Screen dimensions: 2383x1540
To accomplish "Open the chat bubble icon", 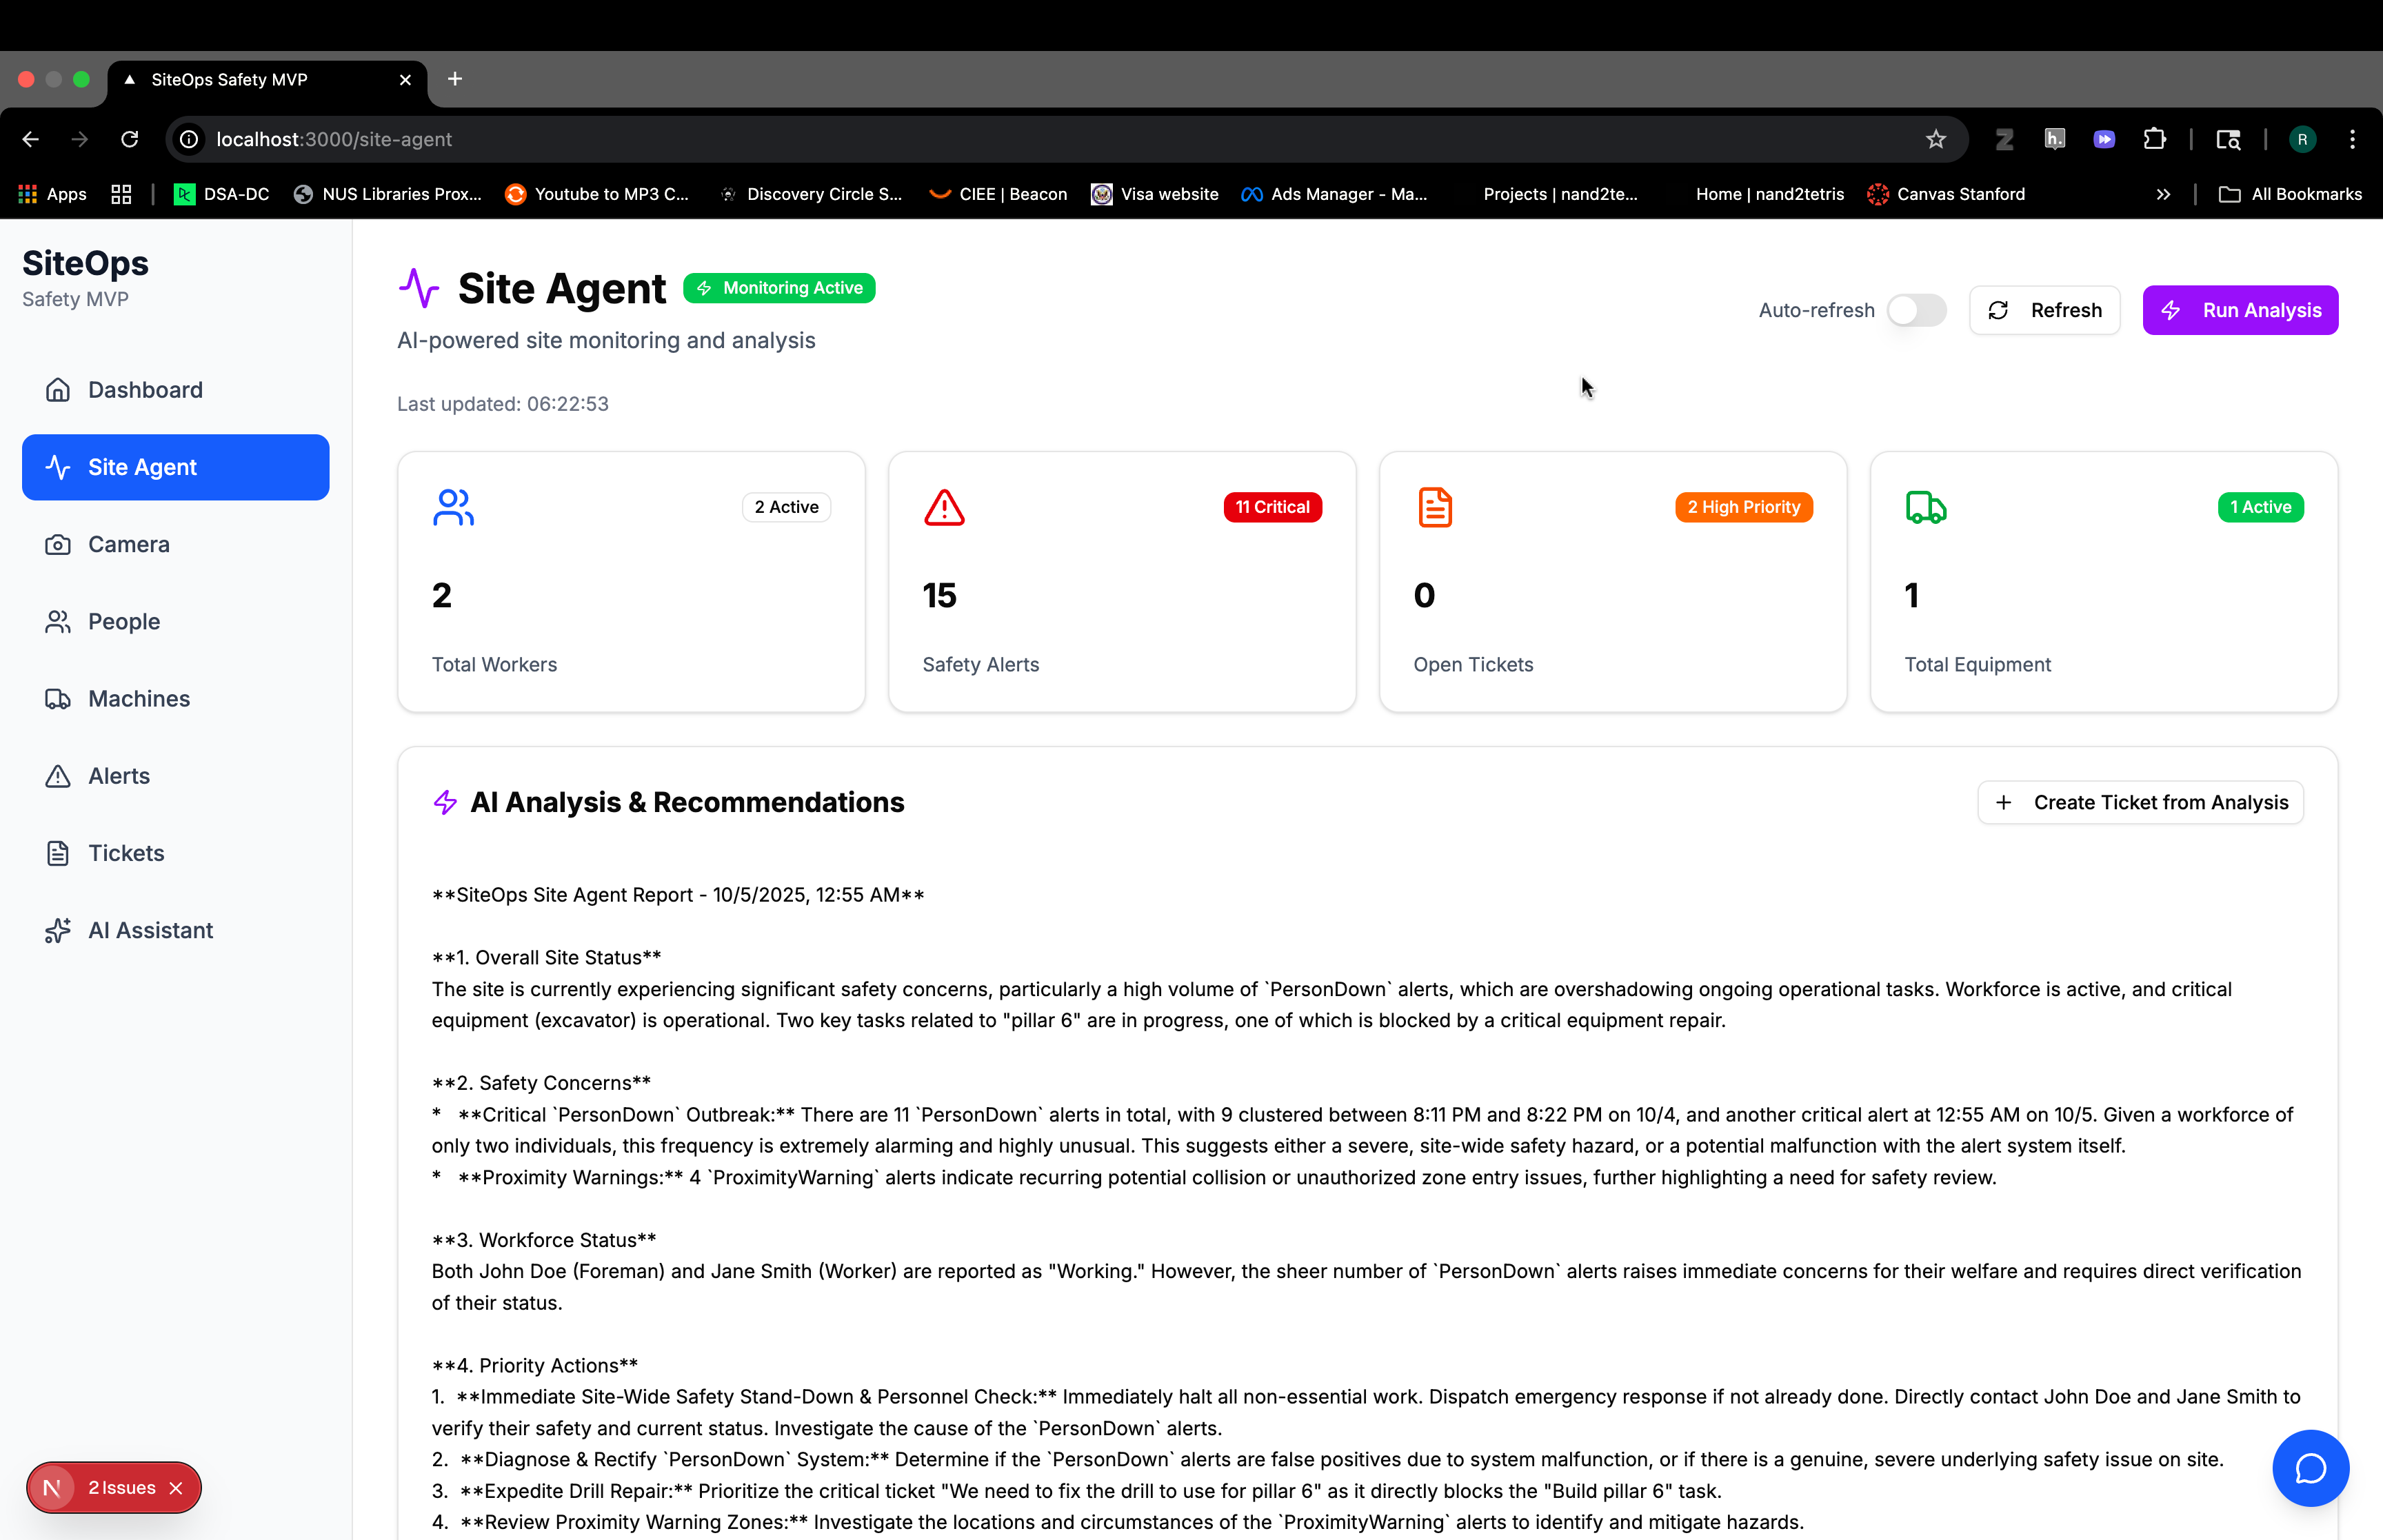I will (2309, 1468).
